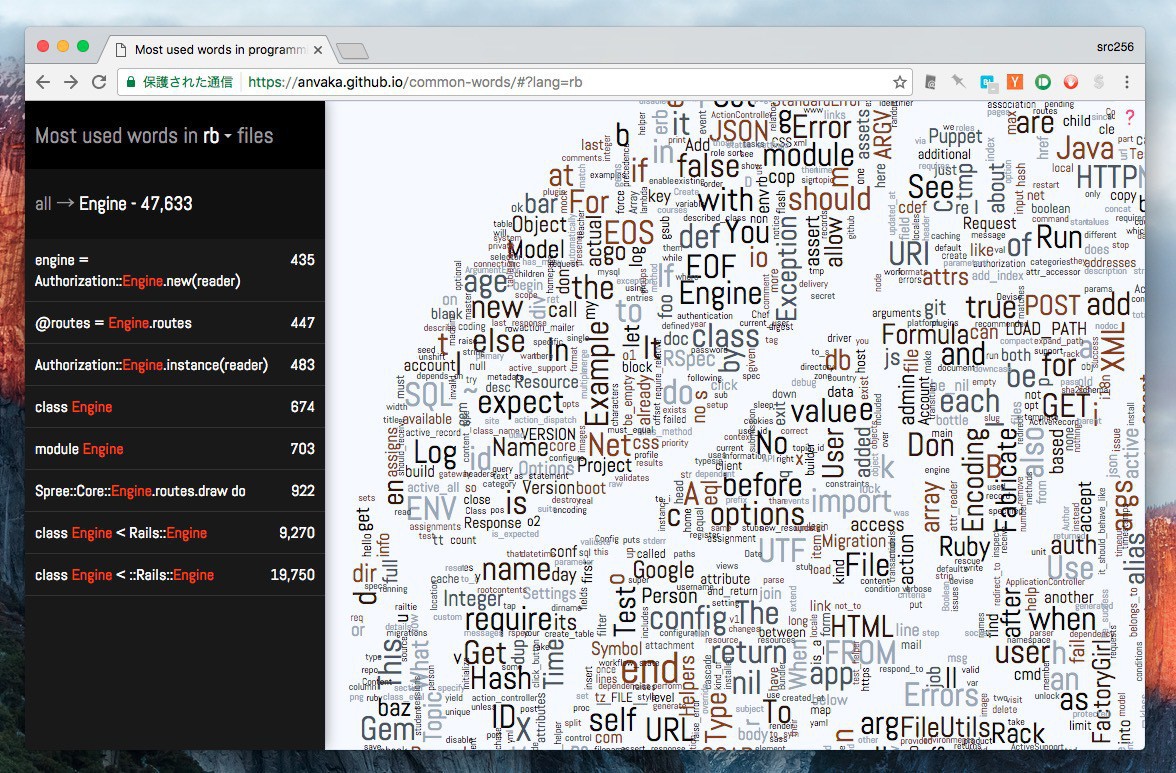Screen dimensions: 1176x773
Task: Open the orange Y Hacker News extension
Action: 1015,82
